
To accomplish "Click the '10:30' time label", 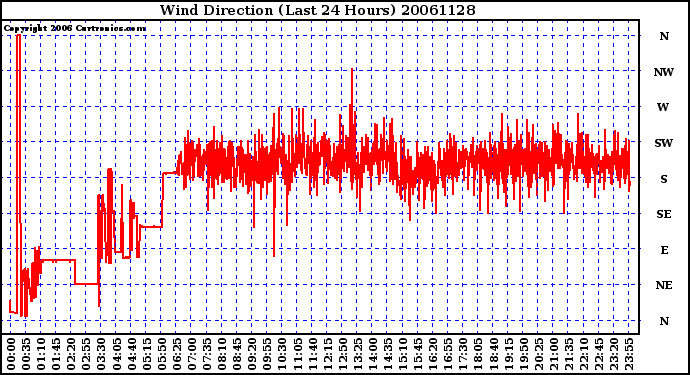I will [282, 355].
